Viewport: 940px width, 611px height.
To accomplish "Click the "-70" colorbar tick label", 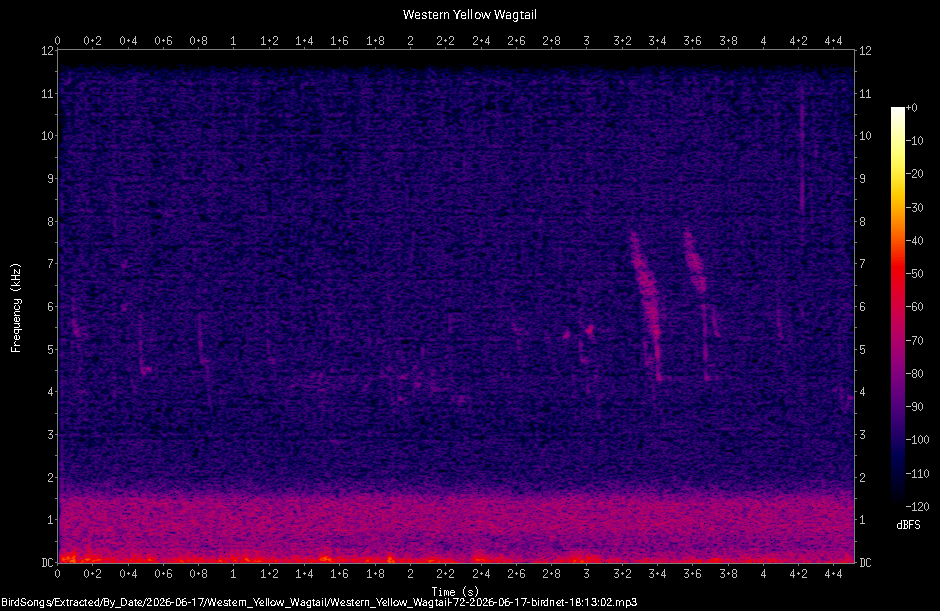I will (914, 341).
